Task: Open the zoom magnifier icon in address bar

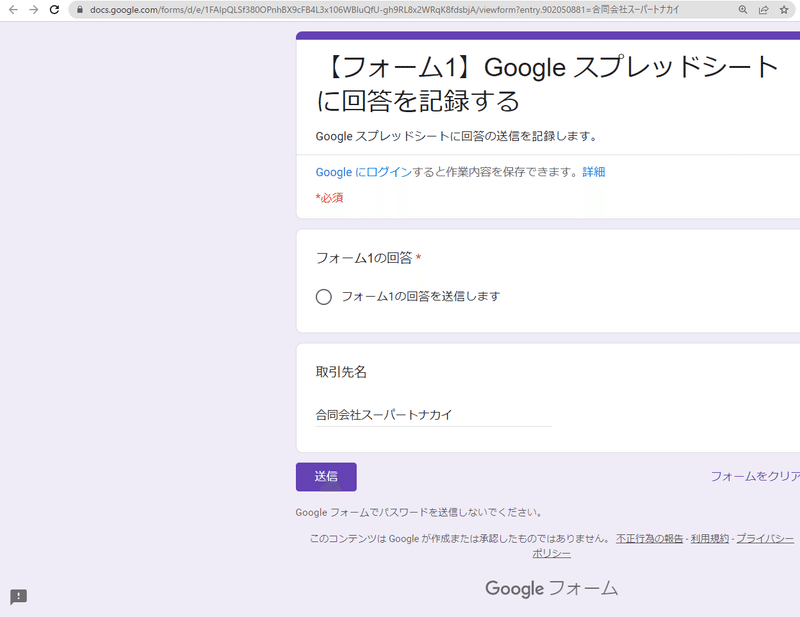Action: click(743, 10)
